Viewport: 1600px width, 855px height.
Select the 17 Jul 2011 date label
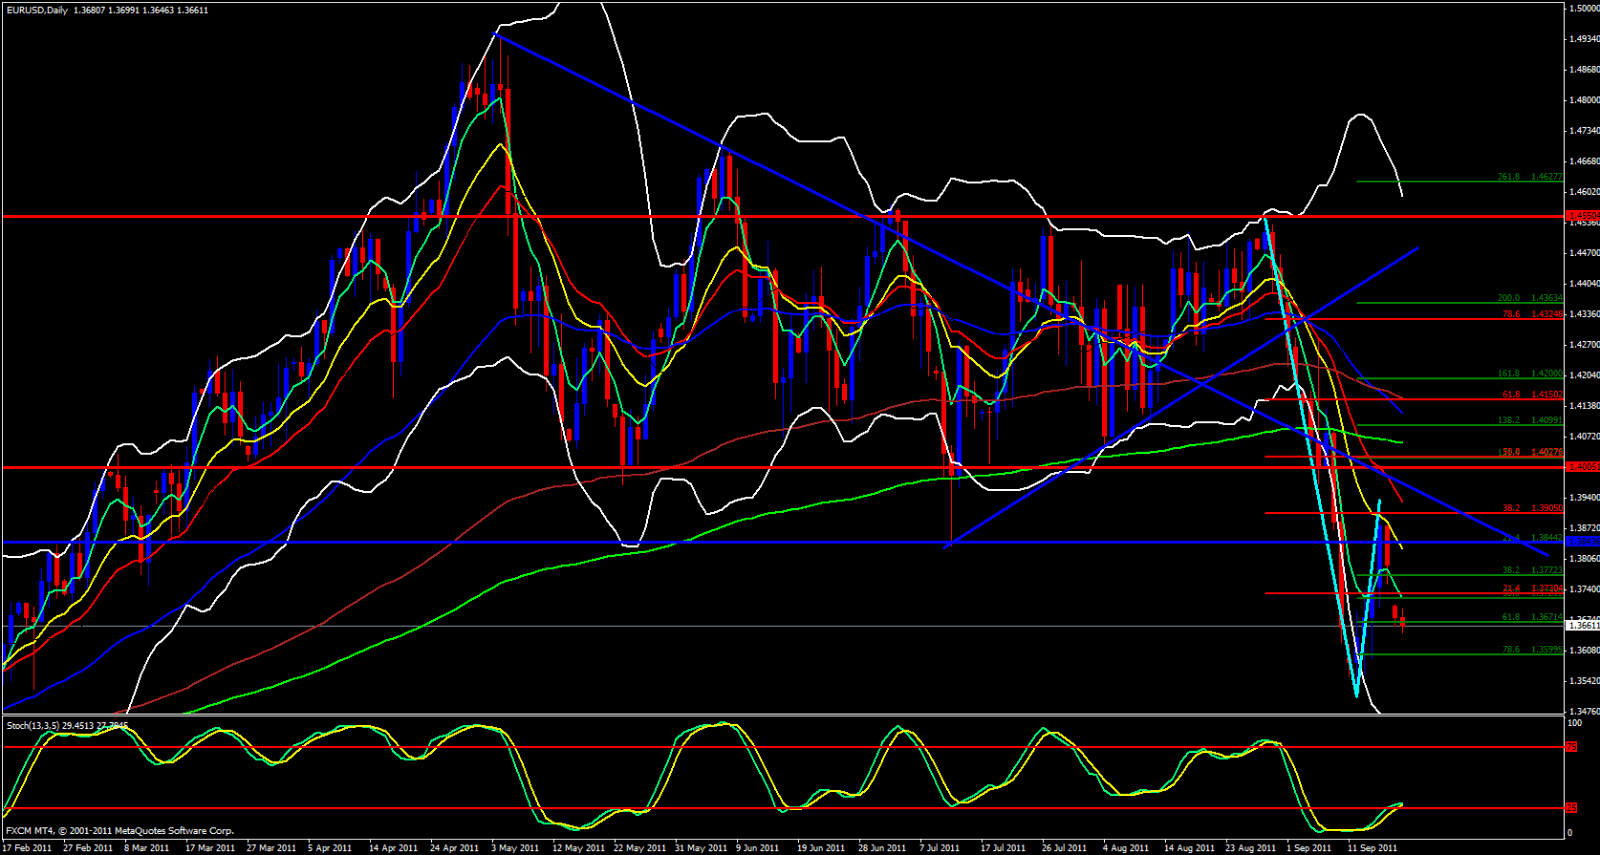pyautogui.click(x=1003, y=848)
